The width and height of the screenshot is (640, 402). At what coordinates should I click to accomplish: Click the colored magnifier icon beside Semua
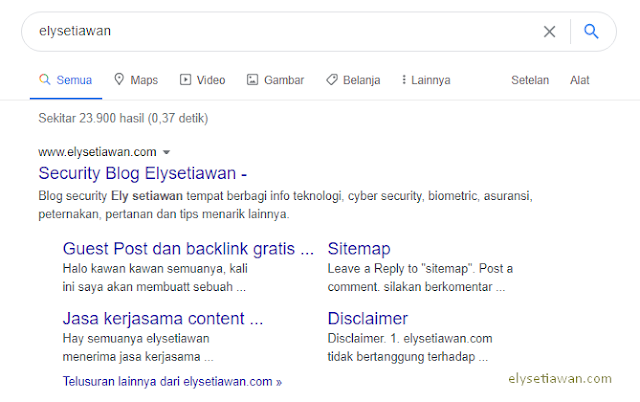pos(44,79)
